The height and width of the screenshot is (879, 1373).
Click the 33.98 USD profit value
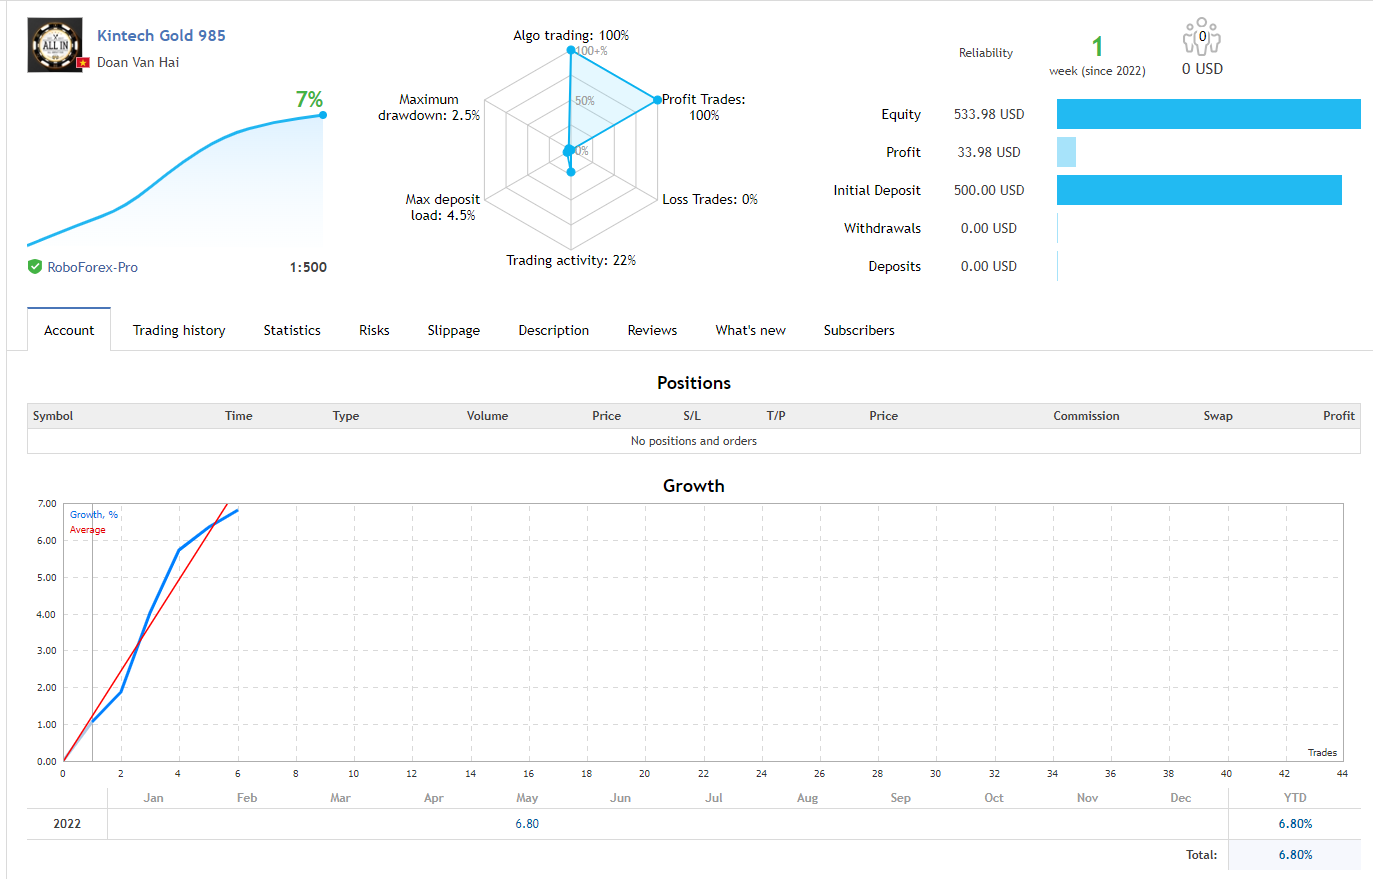pyautogui.click(x=989, y=152)
